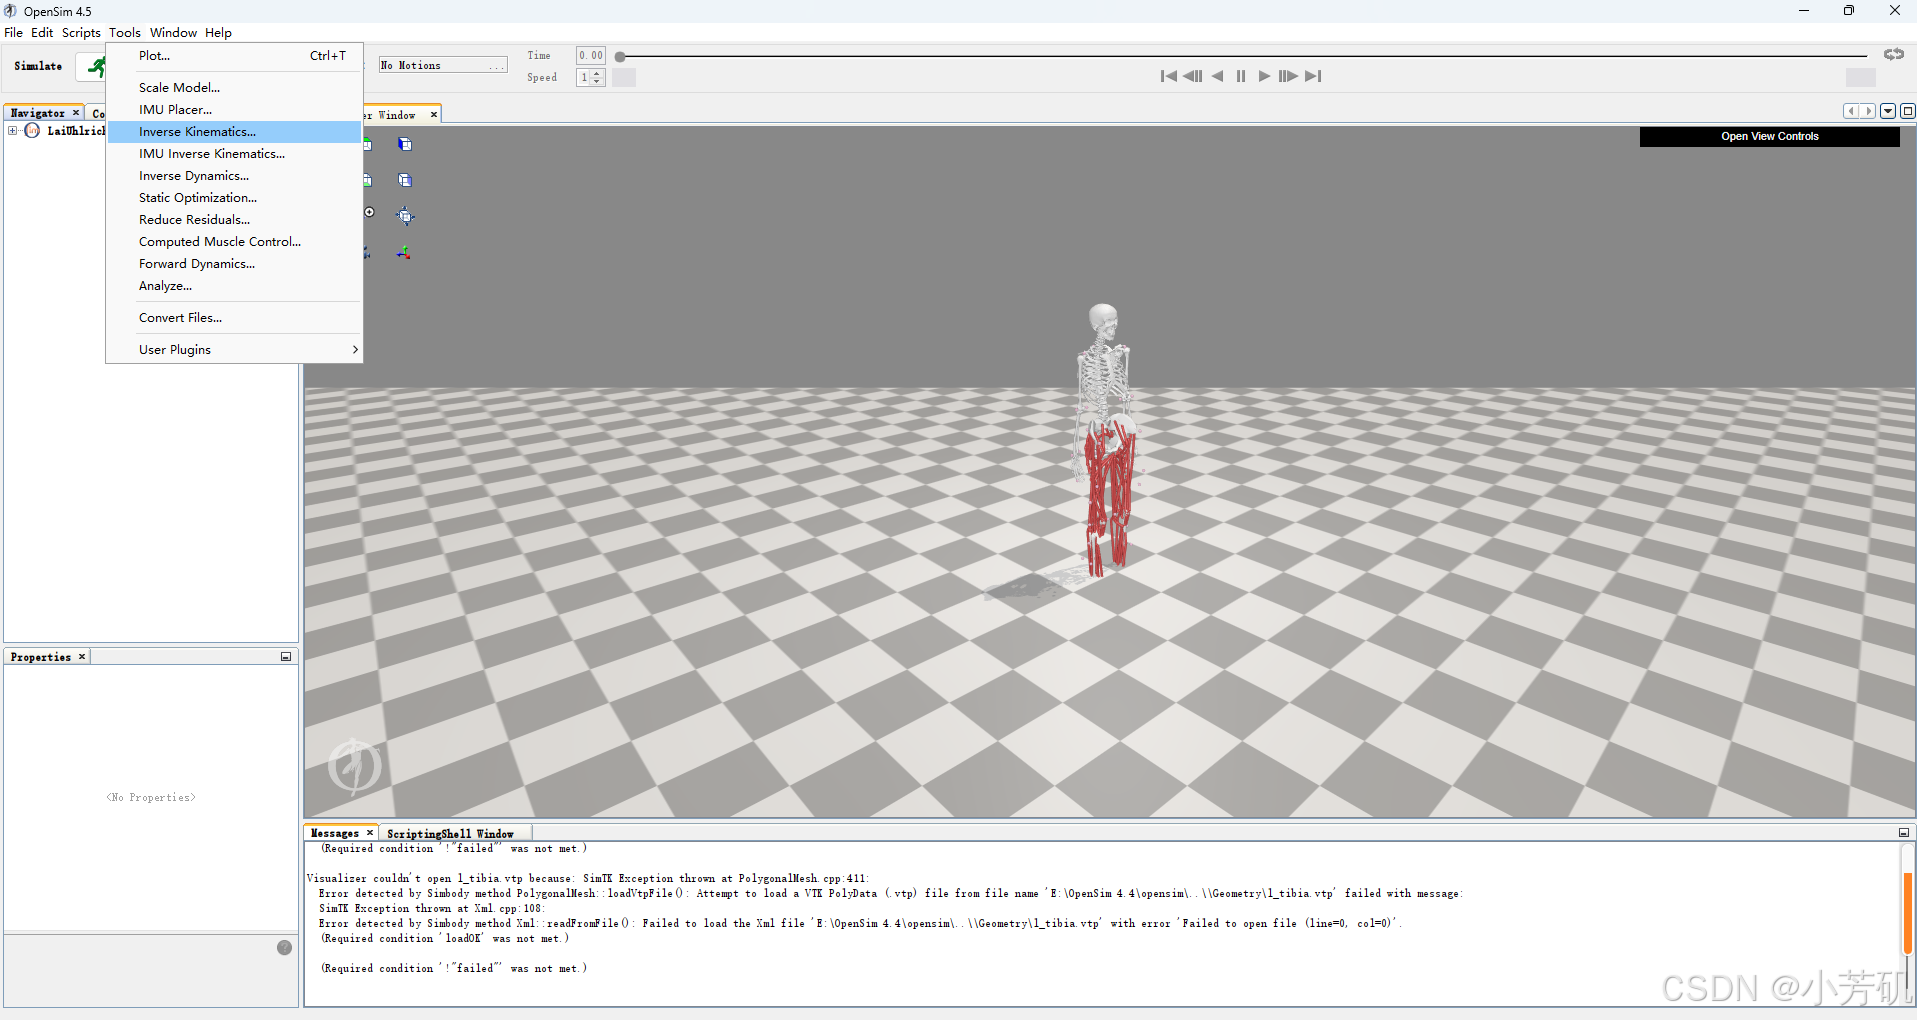1917x1020 pixels.
Task: Click the zoom-to-fit circular icon in view toolbar
Action: pos(369,212)
